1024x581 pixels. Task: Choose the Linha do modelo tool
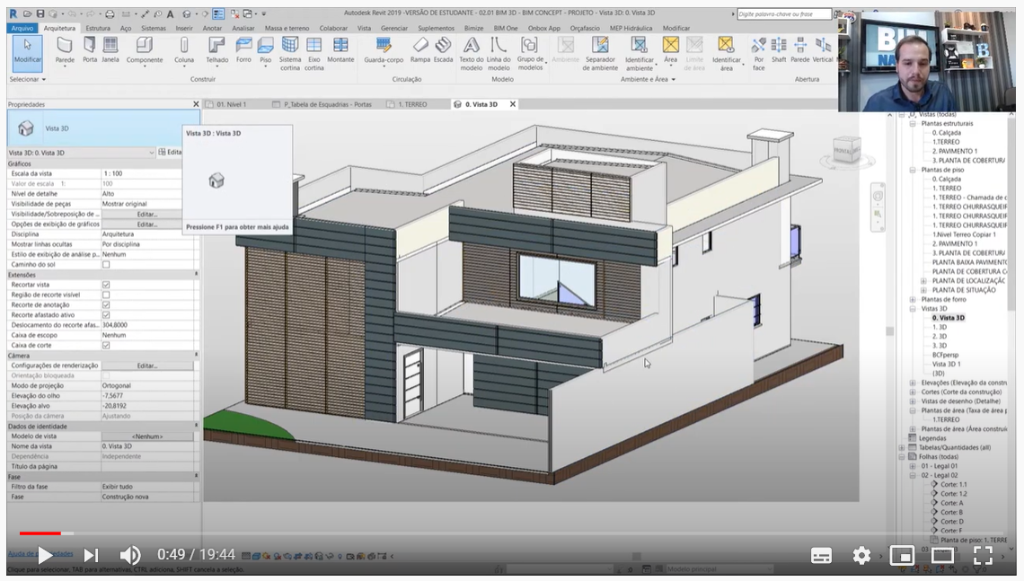(498, 54)
